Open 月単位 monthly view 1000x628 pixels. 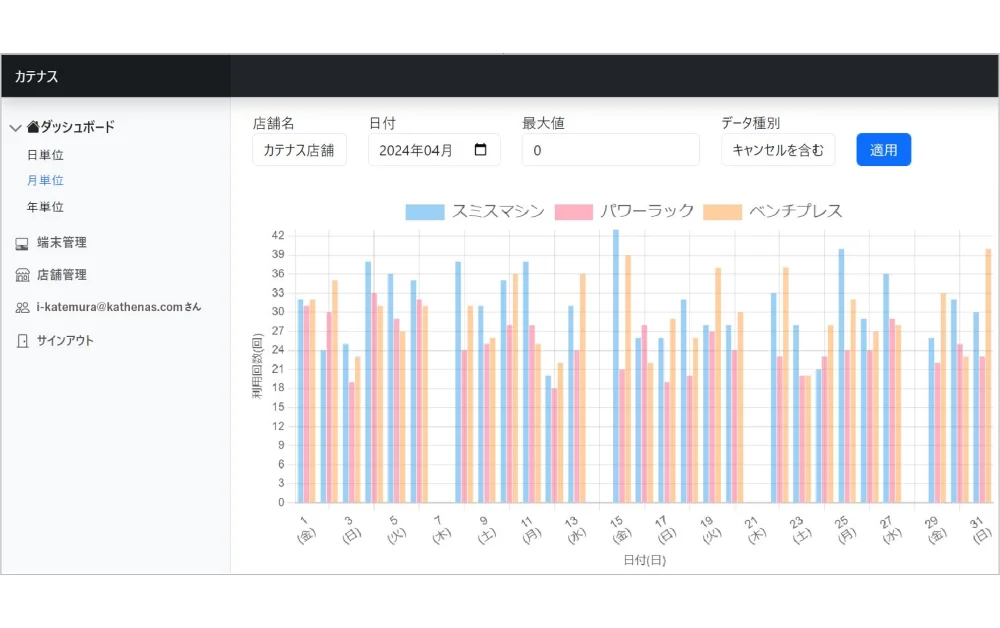click(45, 181)
